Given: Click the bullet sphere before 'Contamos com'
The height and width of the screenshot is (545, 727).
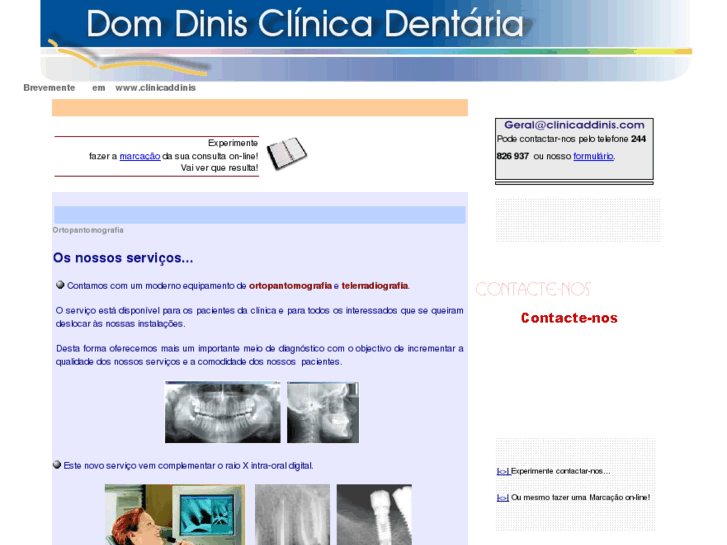Looking at the screenshot, I should pos(60,285).
